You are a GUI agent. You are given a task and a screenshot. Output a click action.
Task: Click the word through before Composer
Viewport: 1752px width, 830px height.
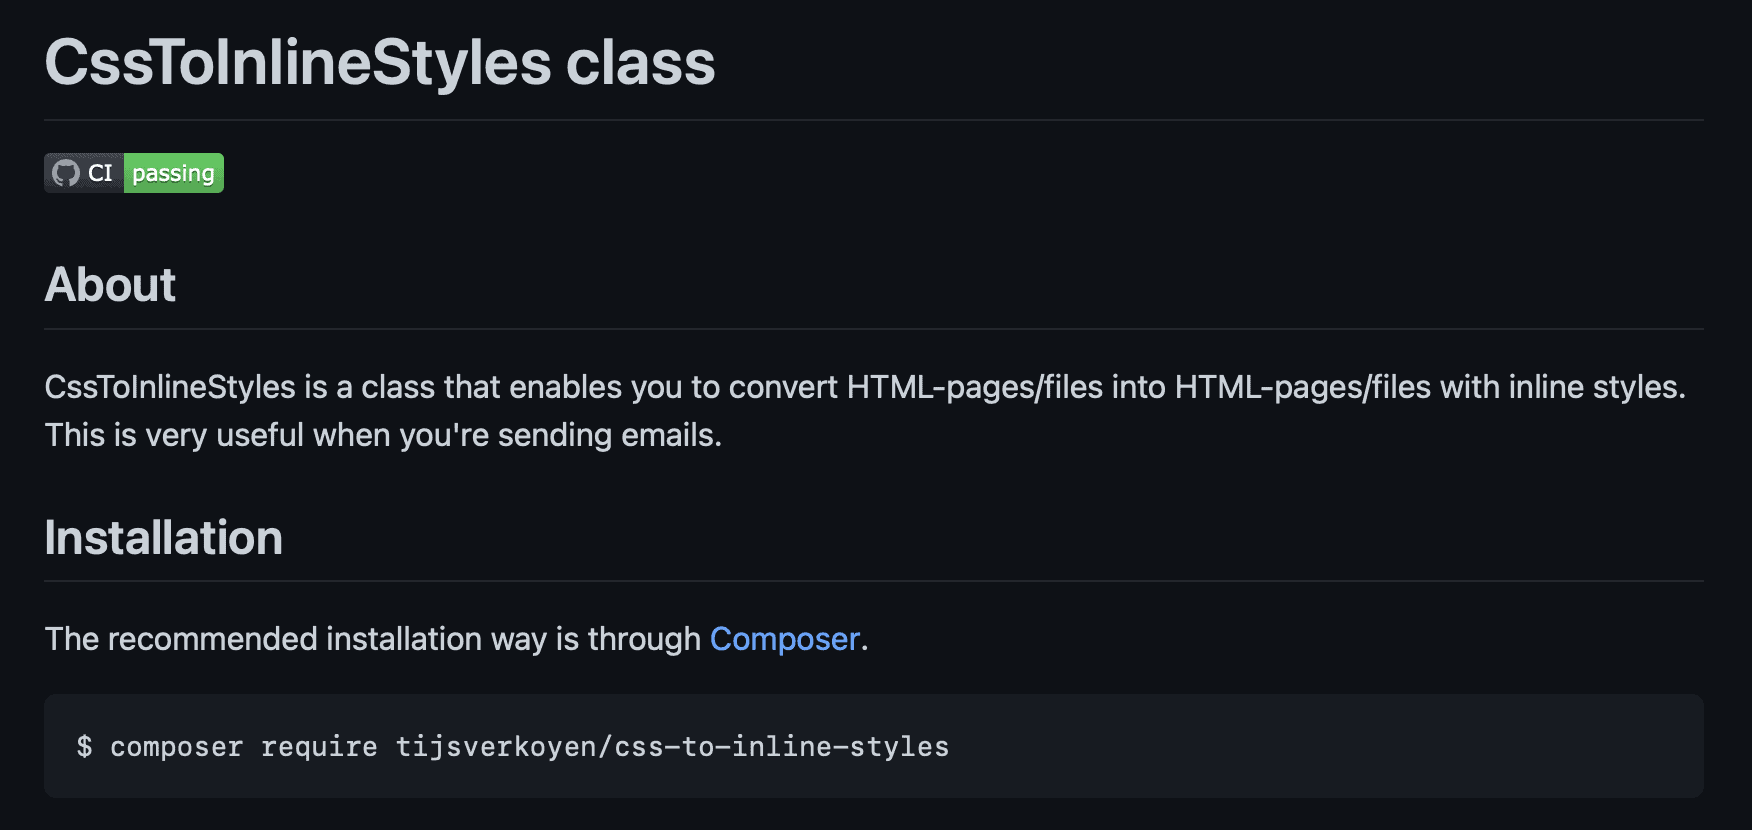[x=644, y=639]
